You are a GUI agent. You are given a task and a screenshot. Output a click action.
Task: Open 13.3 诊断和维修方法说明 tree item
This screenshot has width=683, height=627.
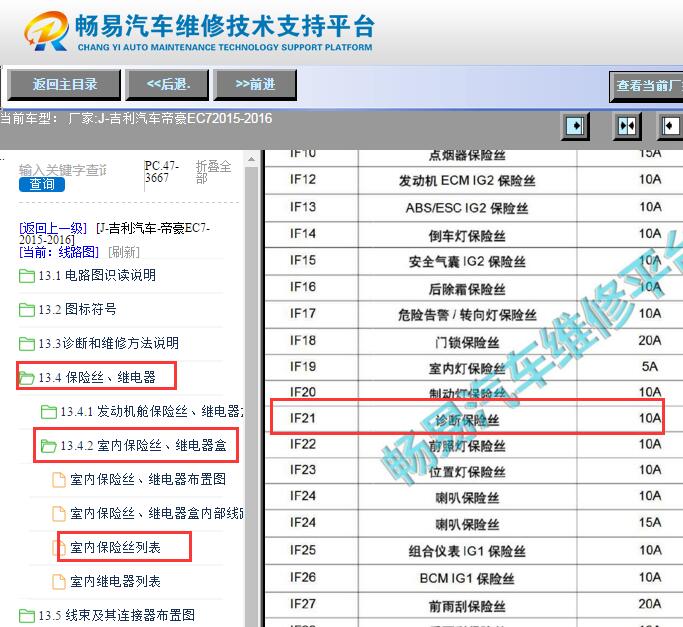108,344
